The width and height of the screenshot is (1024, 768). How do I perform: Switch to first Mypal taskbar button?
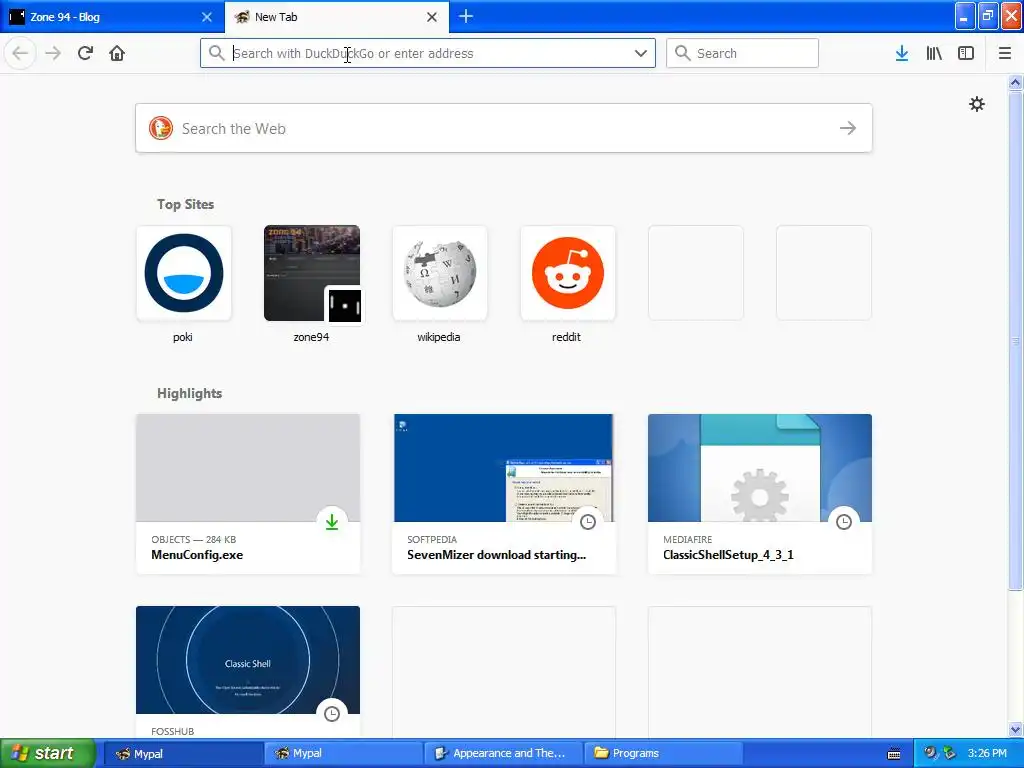[184, 754]
